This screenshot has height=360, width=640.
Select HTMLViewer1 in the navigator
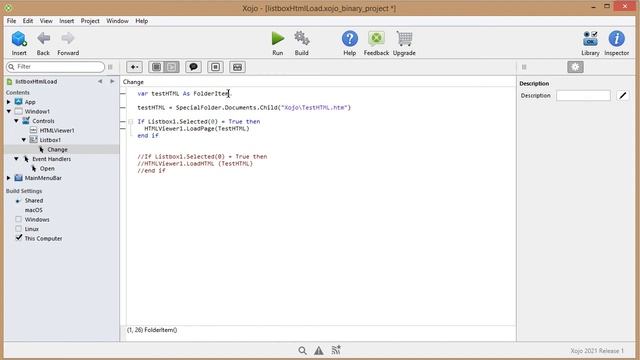pyautogui.click(x=57, y=131)
